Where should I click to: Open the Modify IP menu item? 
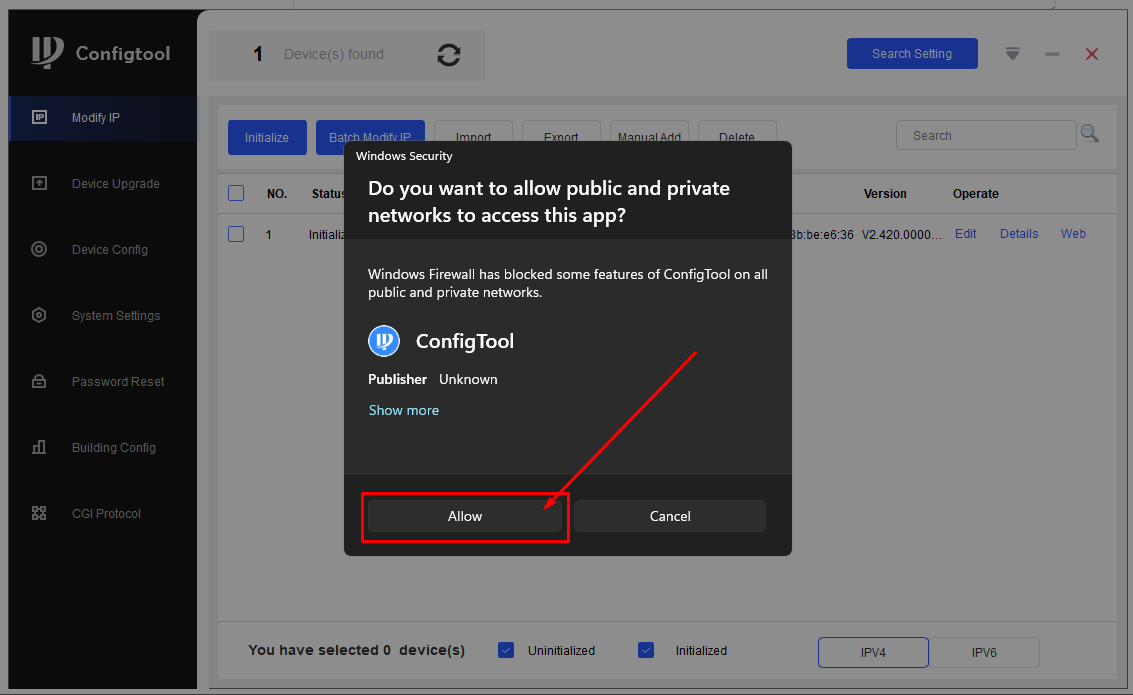103,118
